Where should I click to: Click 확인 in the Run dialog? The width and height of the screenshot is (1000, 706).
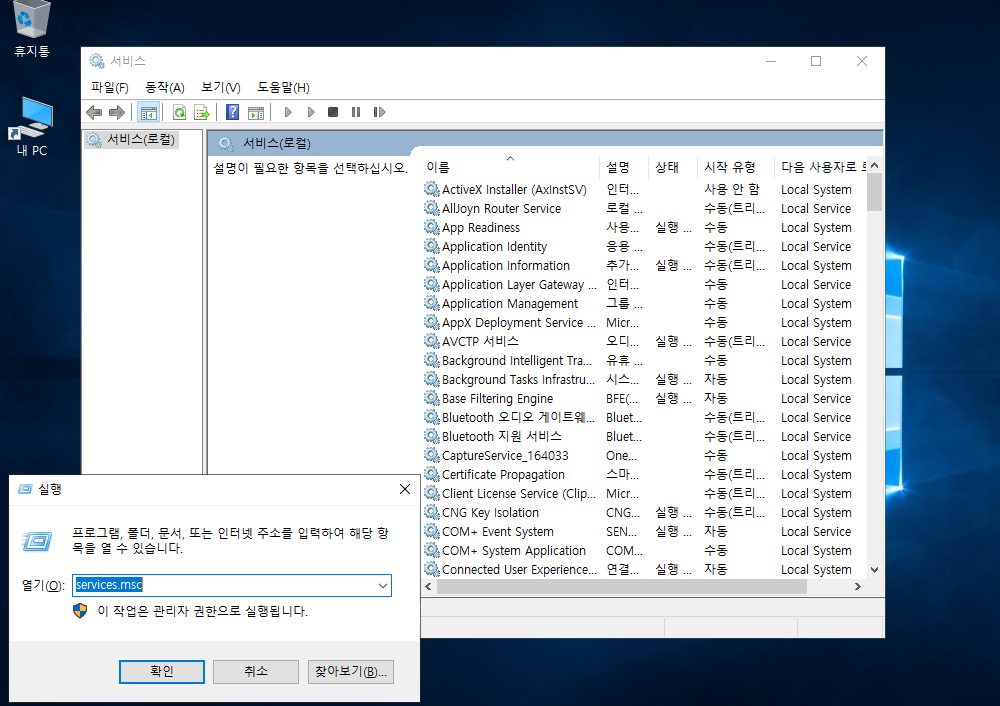pos(162,672)
